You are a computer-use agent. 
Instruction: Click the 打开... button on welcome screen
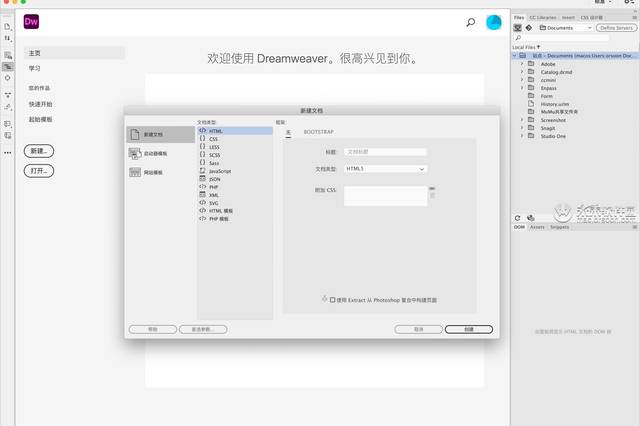tap(39, 171)
